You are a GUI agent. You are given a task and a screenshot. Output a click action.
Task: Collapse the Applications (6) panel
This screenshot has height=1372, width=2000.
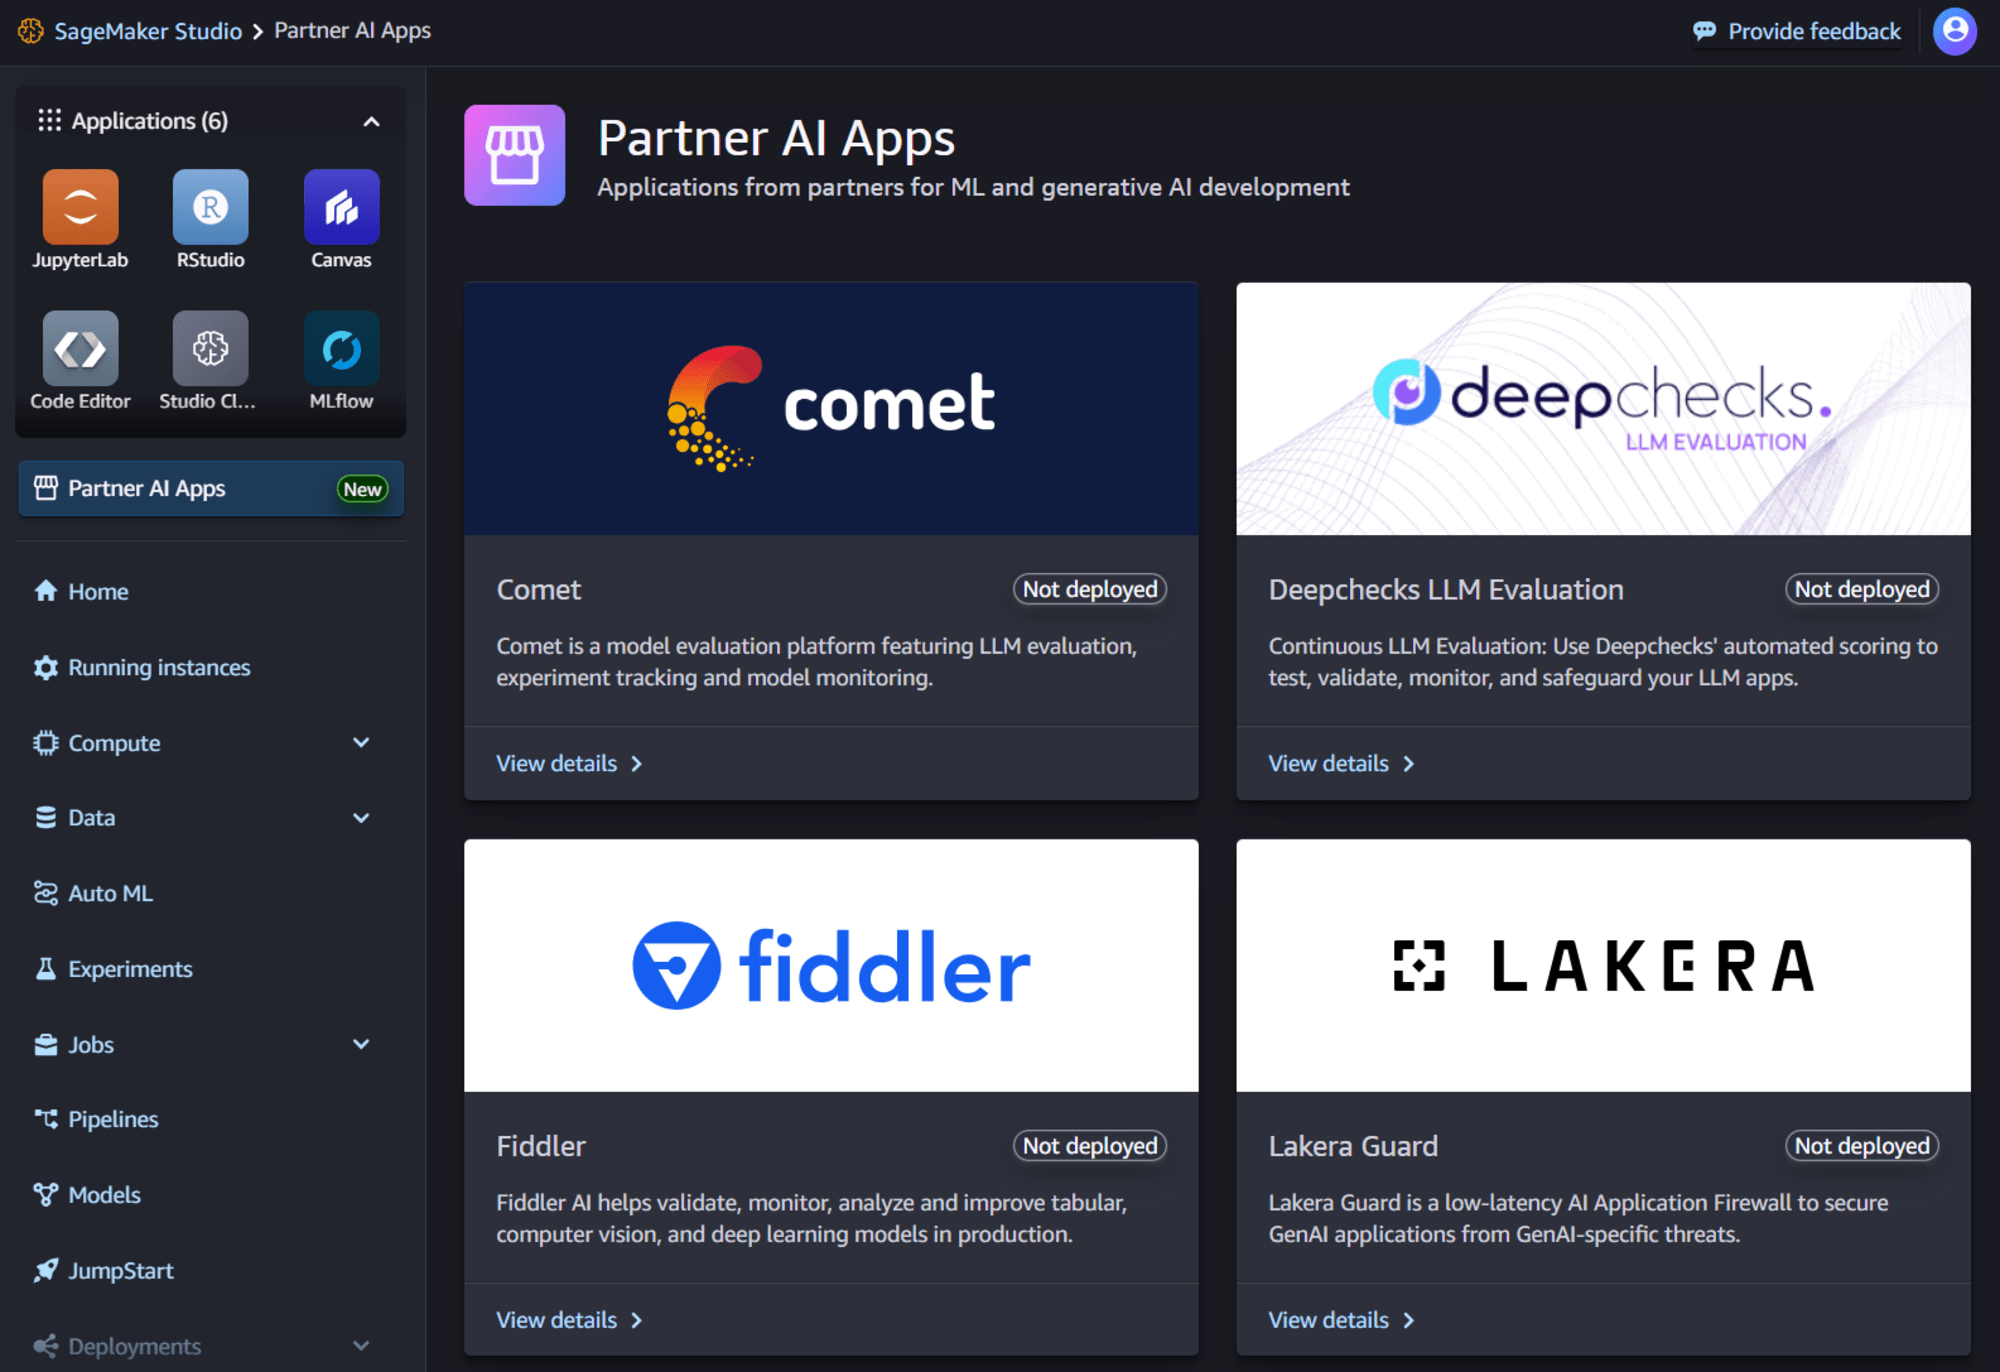pyautogui.click(x=371, y=122)
